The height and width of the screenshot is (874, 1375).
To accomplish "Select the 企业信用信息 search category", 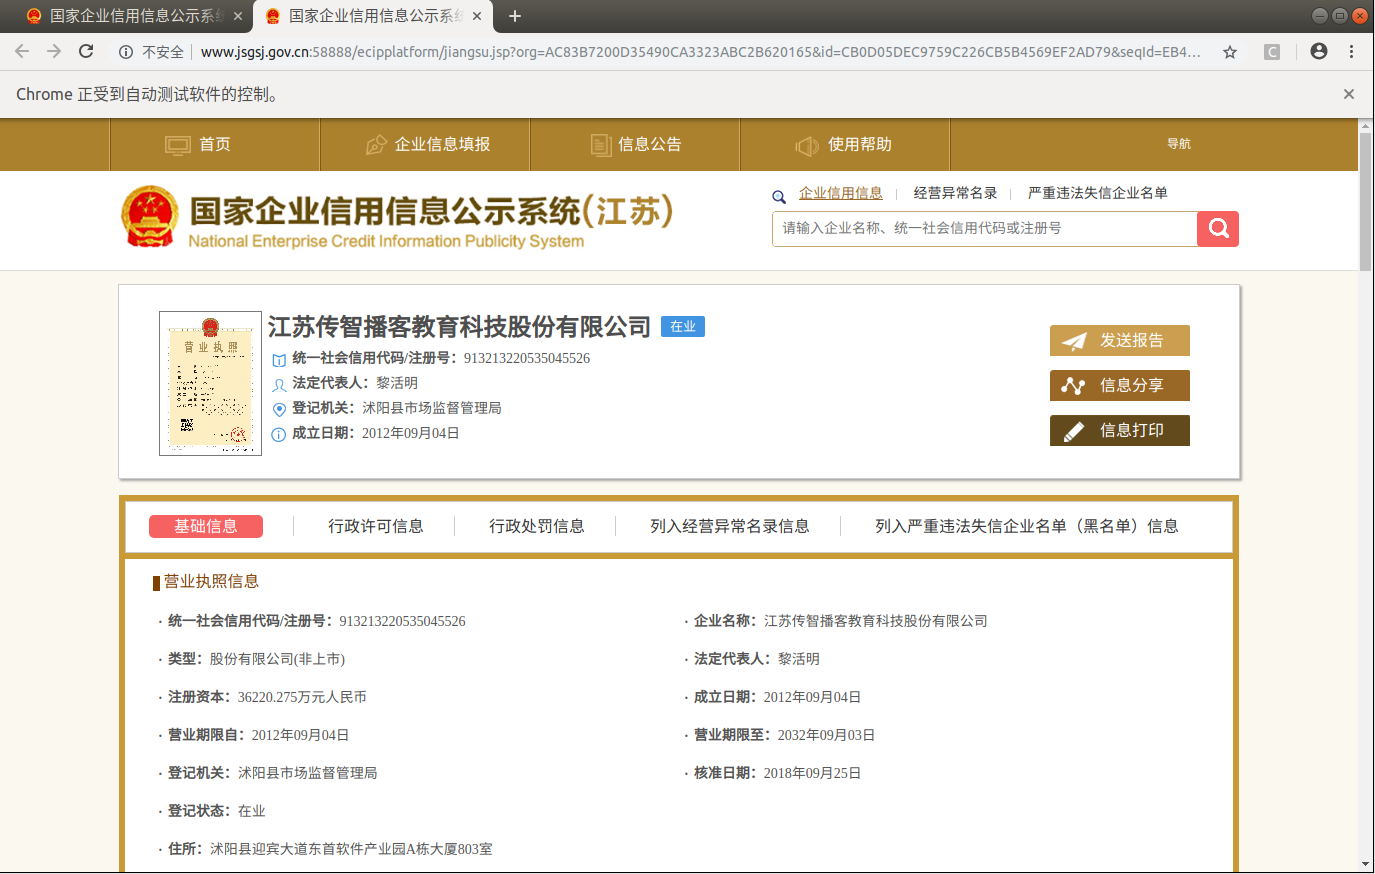I will [x=841, y=193].
